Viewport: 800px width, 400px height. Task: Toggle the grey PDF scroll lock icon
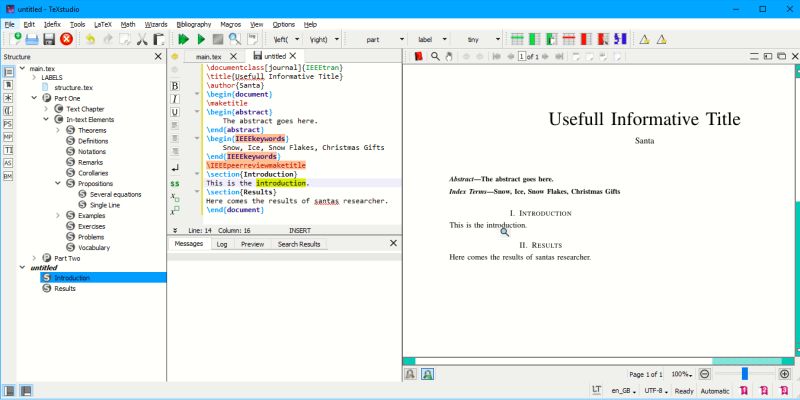tap(410, 374)
